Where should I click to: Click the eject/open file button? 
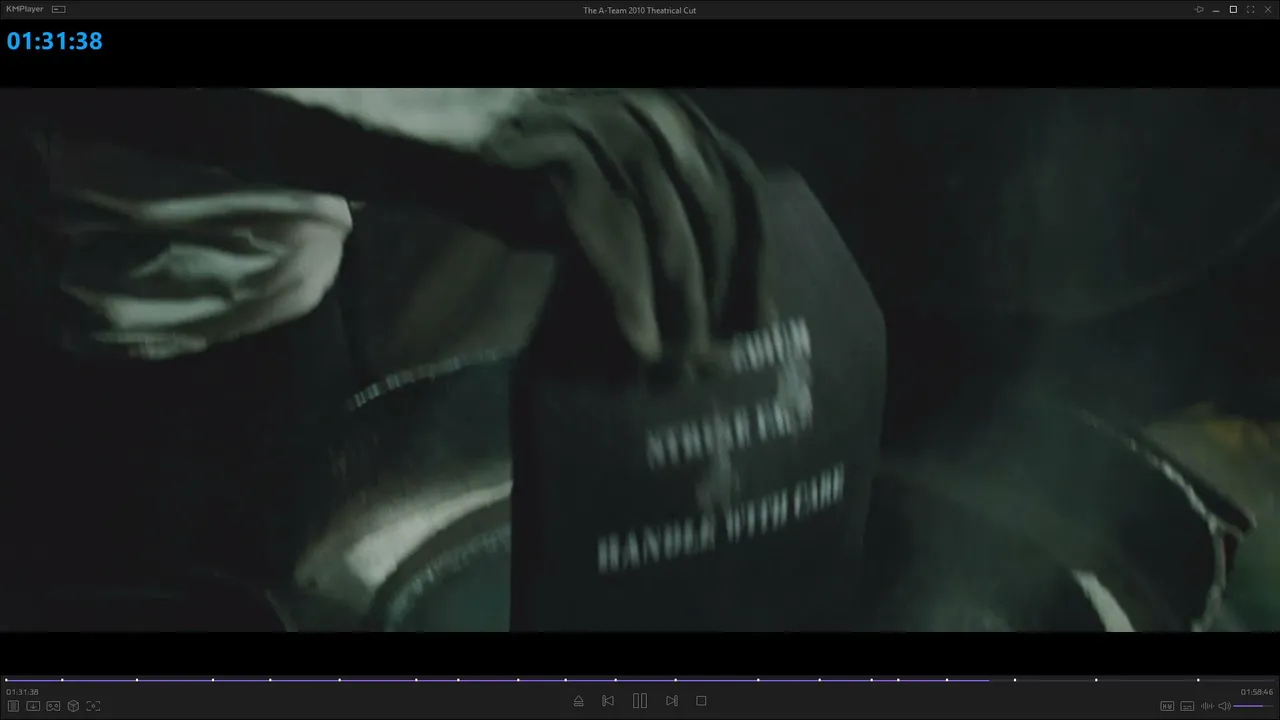(x=578, y=701)
